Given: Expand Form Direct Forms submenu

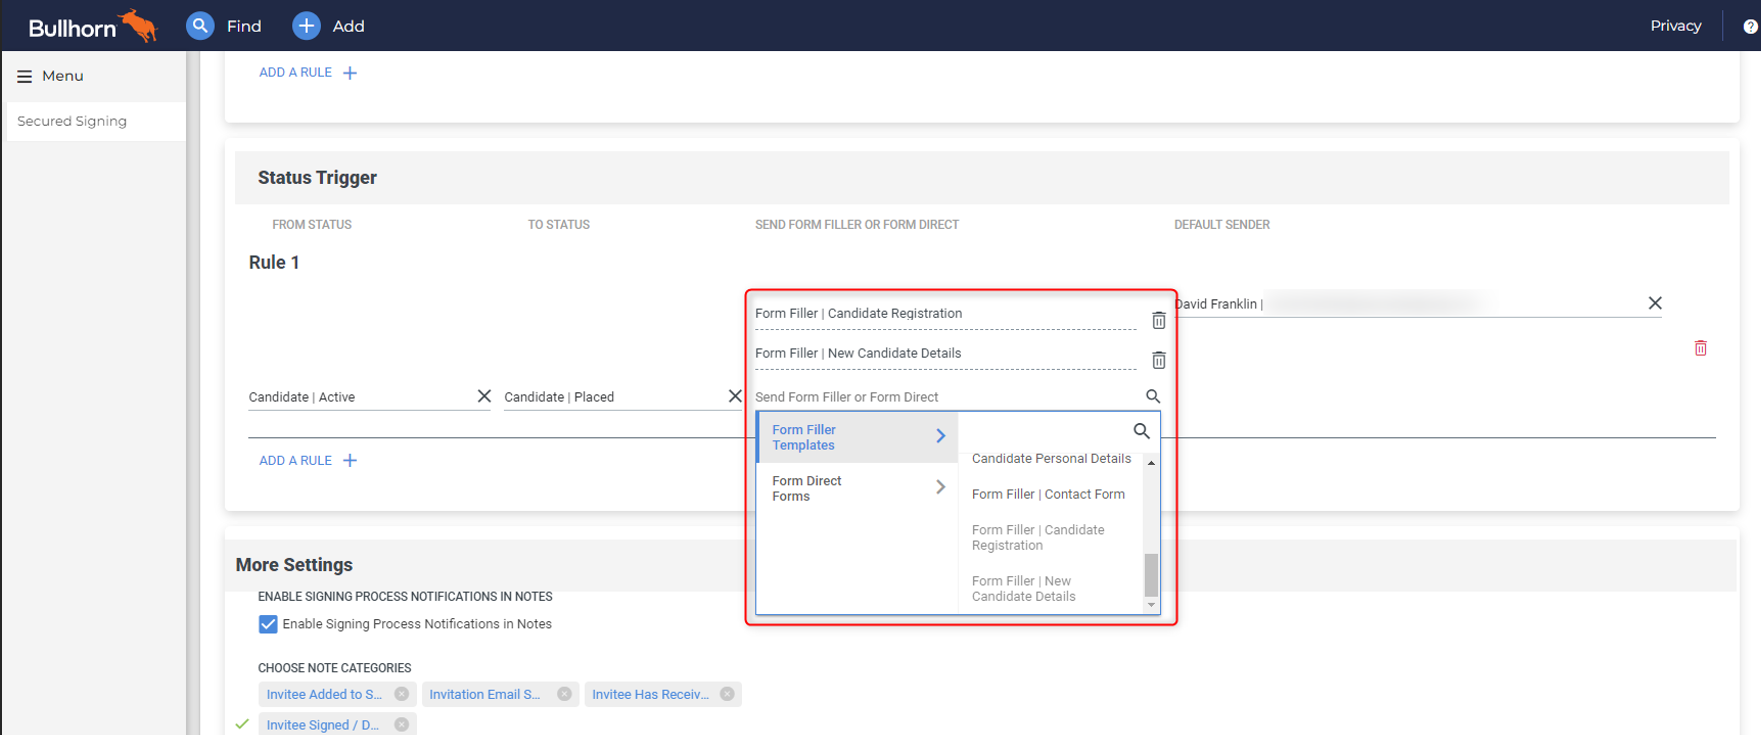Looking at the screenshot, I should pyautogui.click(x=856, y=488).
